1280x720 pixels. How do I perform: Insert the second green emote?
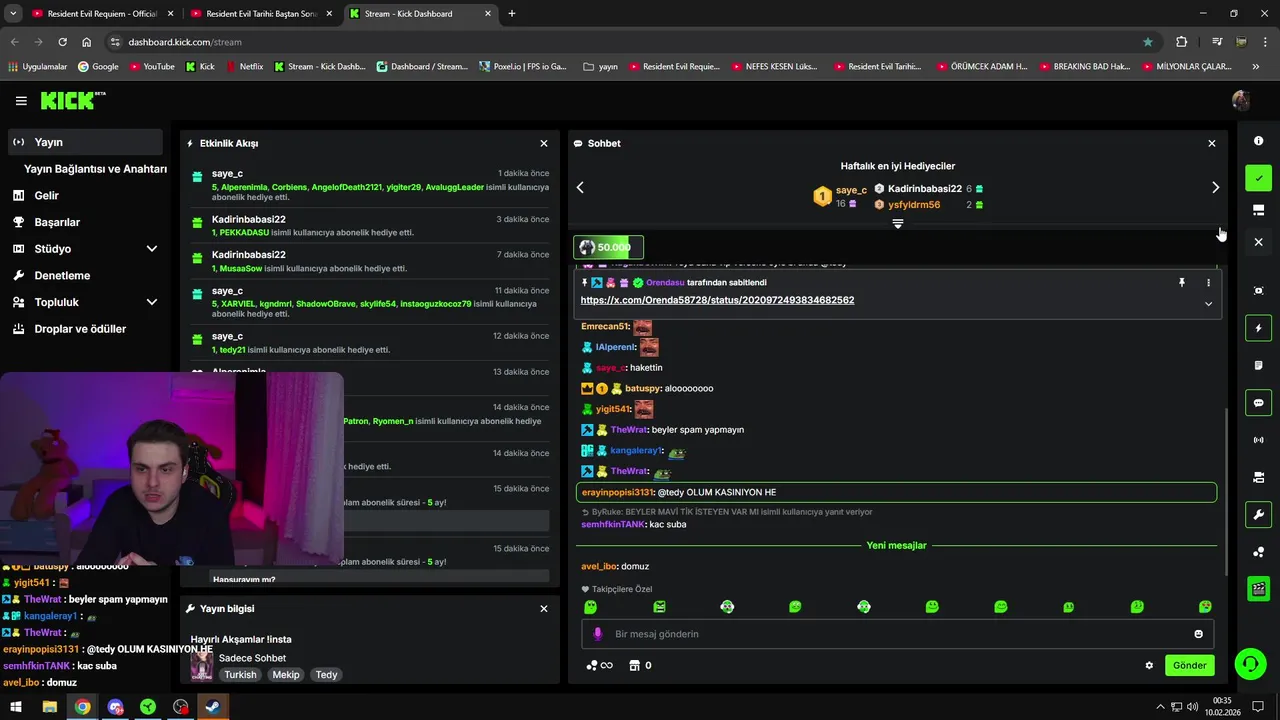click(659, 607)
